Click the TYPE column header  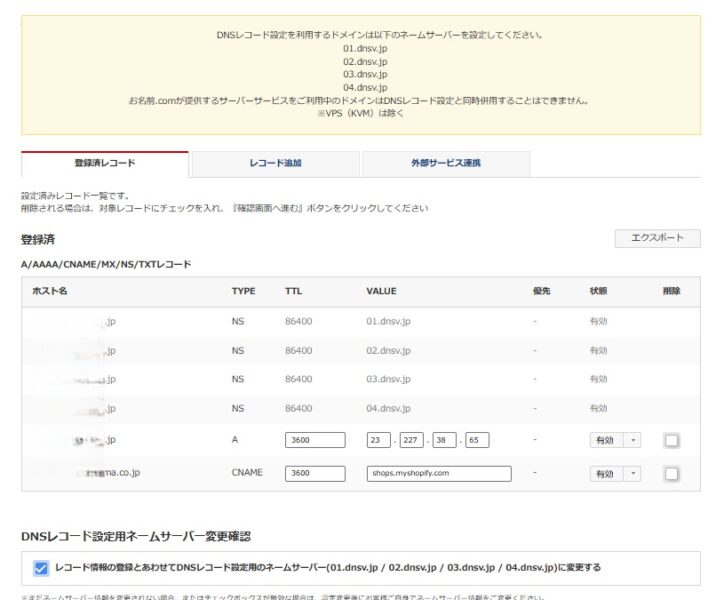click(243, 291)
